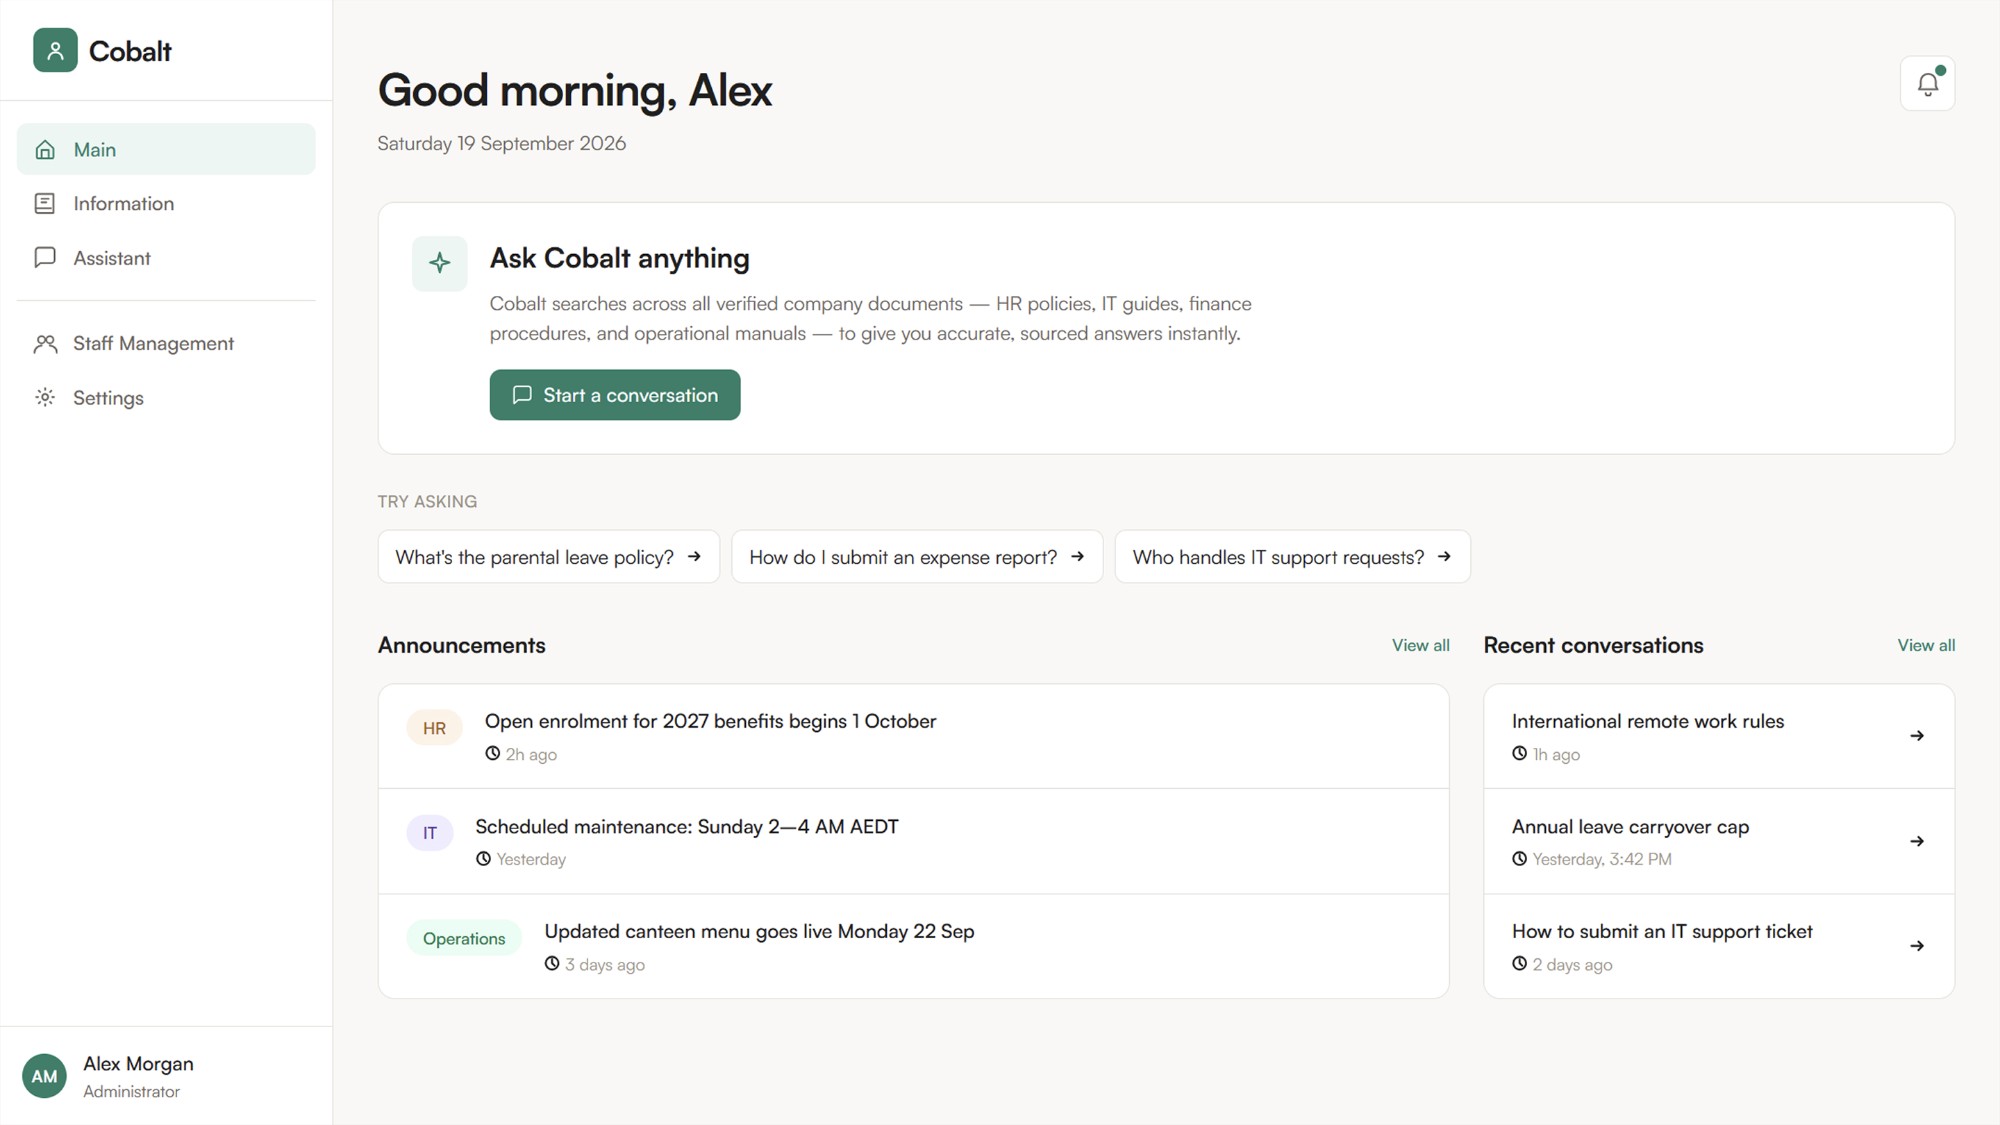Image resolution: width=2000 pixels, height=1125 pixels.
Task: Click the "3 days ago" timestamp
Action: tap(604, 964)
